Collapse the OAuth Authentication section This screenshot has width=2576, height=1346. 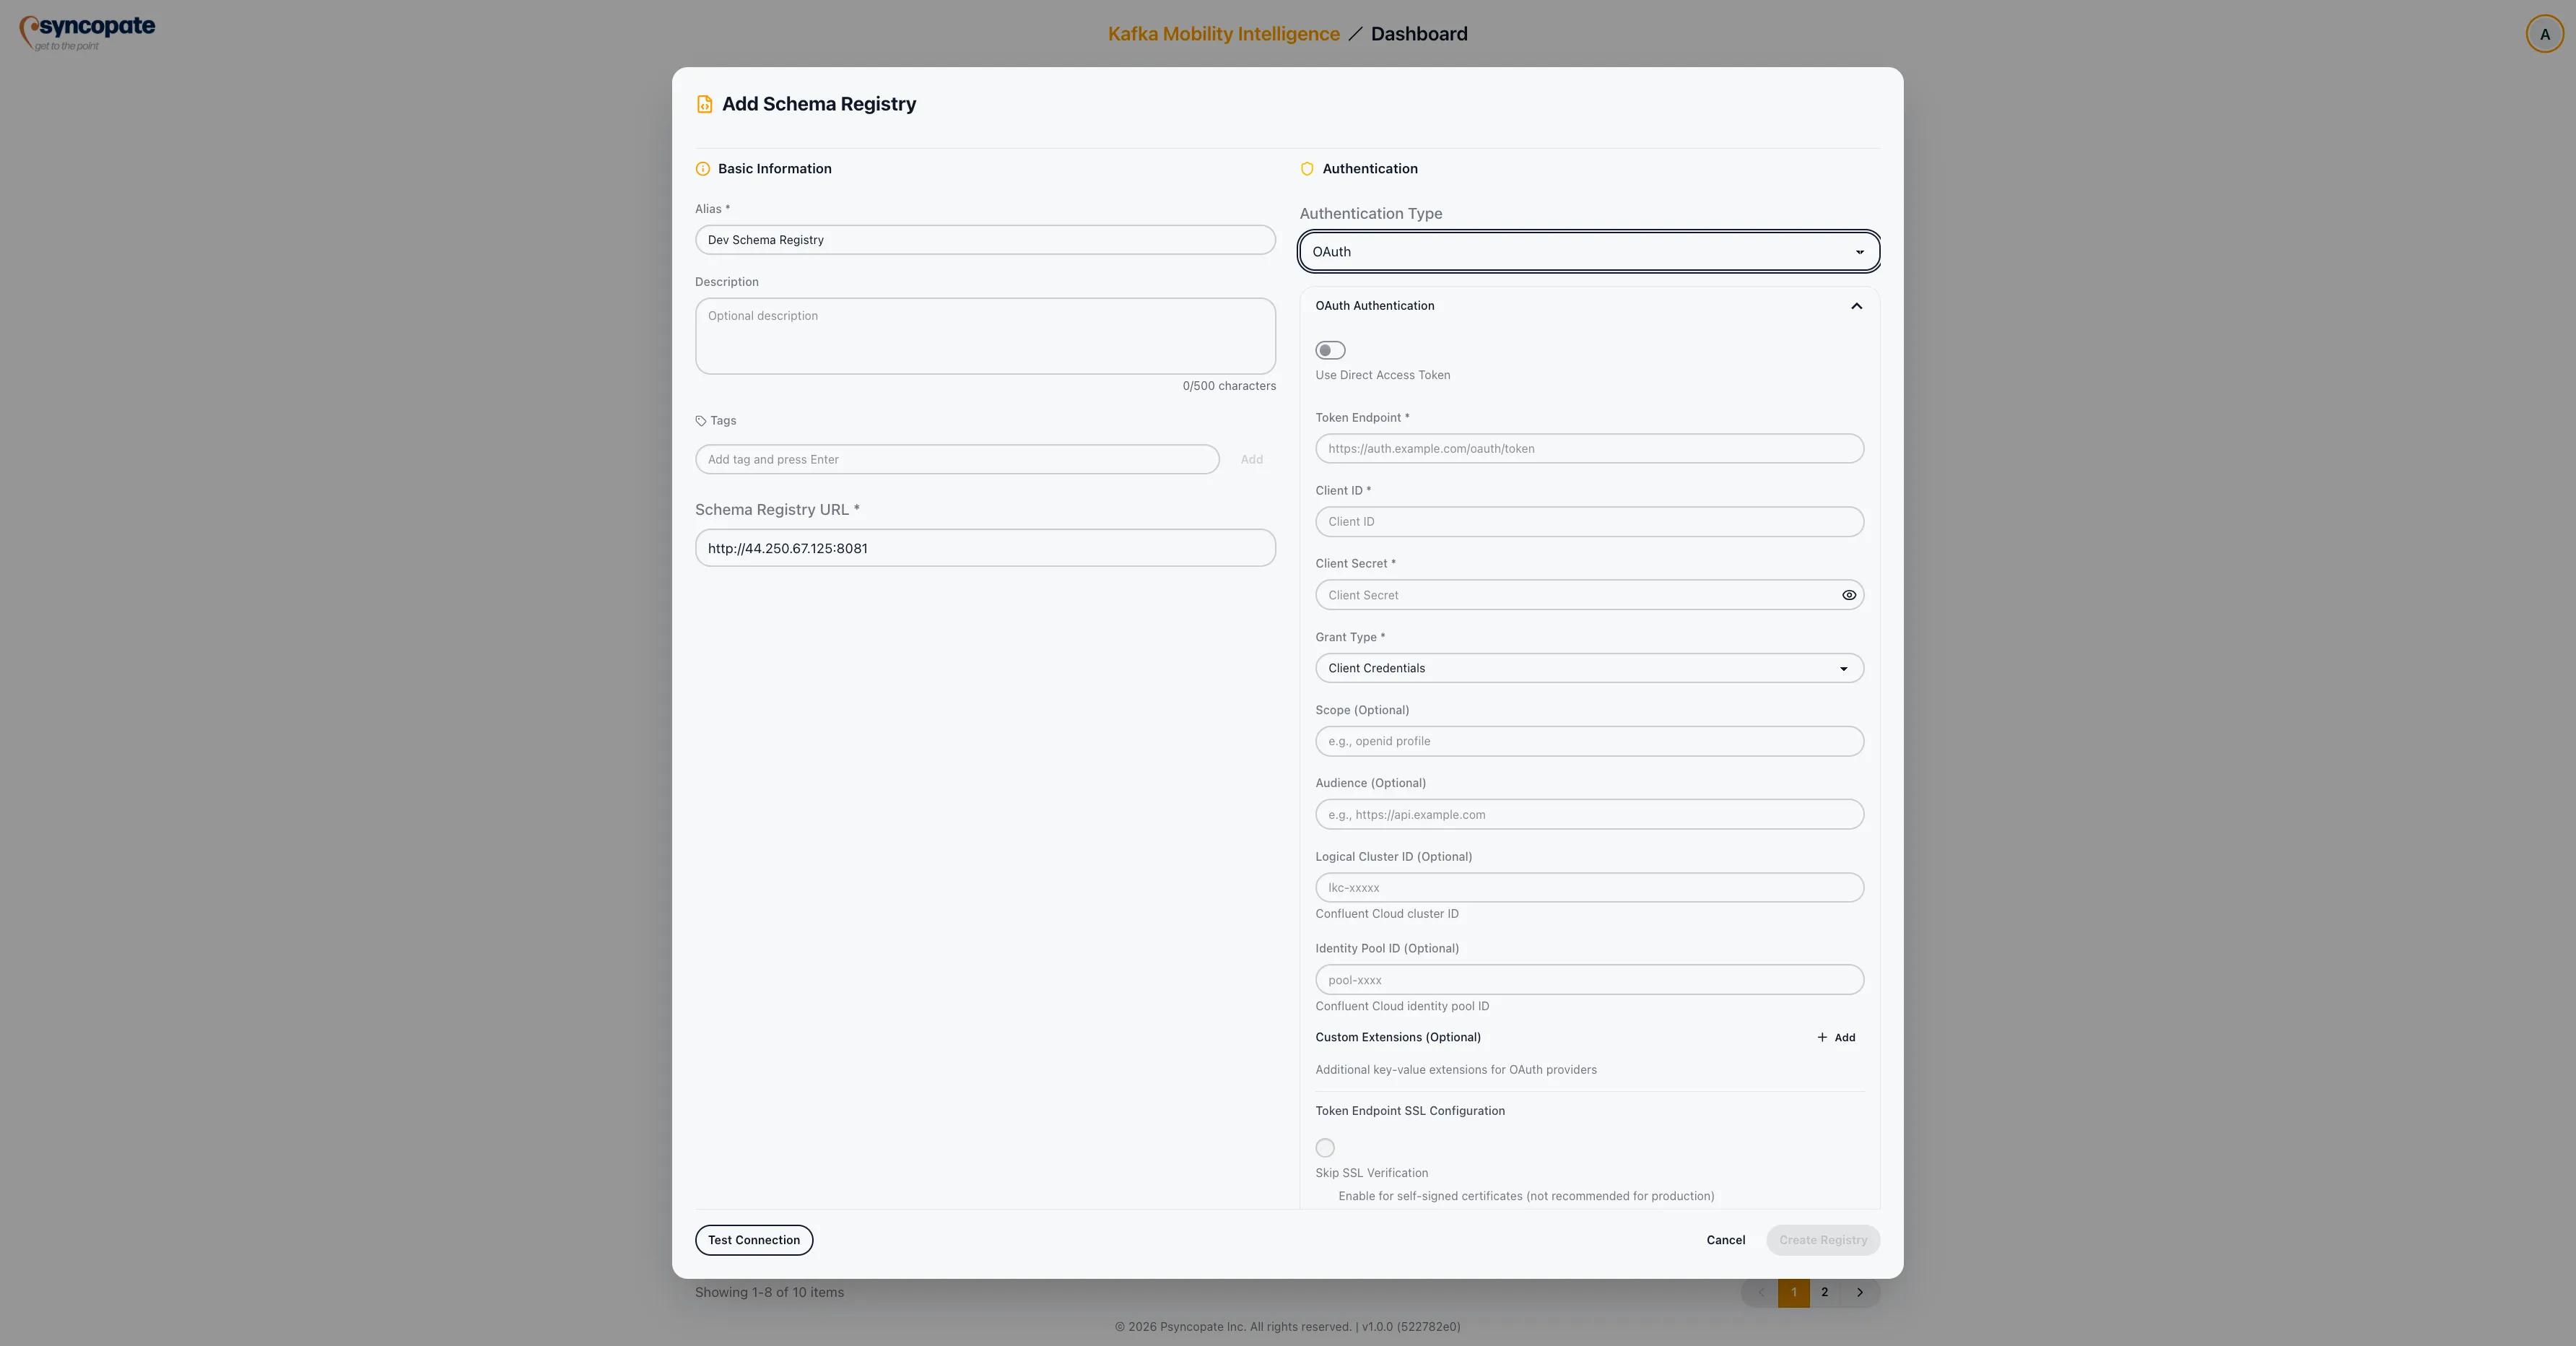click(1856, 306)
